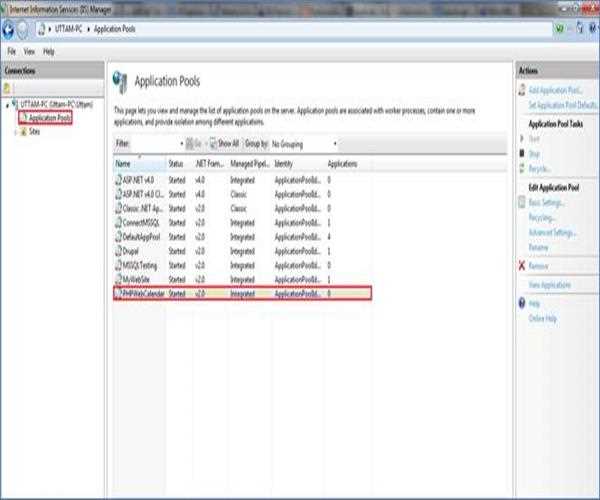
Task: Click Set Application Pool Defaults link
Action: [562, 104]
